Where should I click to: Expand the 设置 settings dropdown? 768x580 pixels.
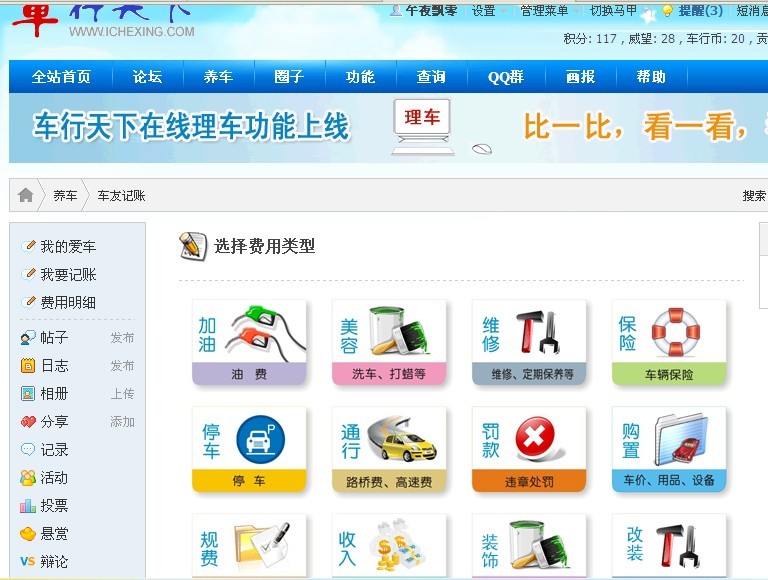click(489, 10)
